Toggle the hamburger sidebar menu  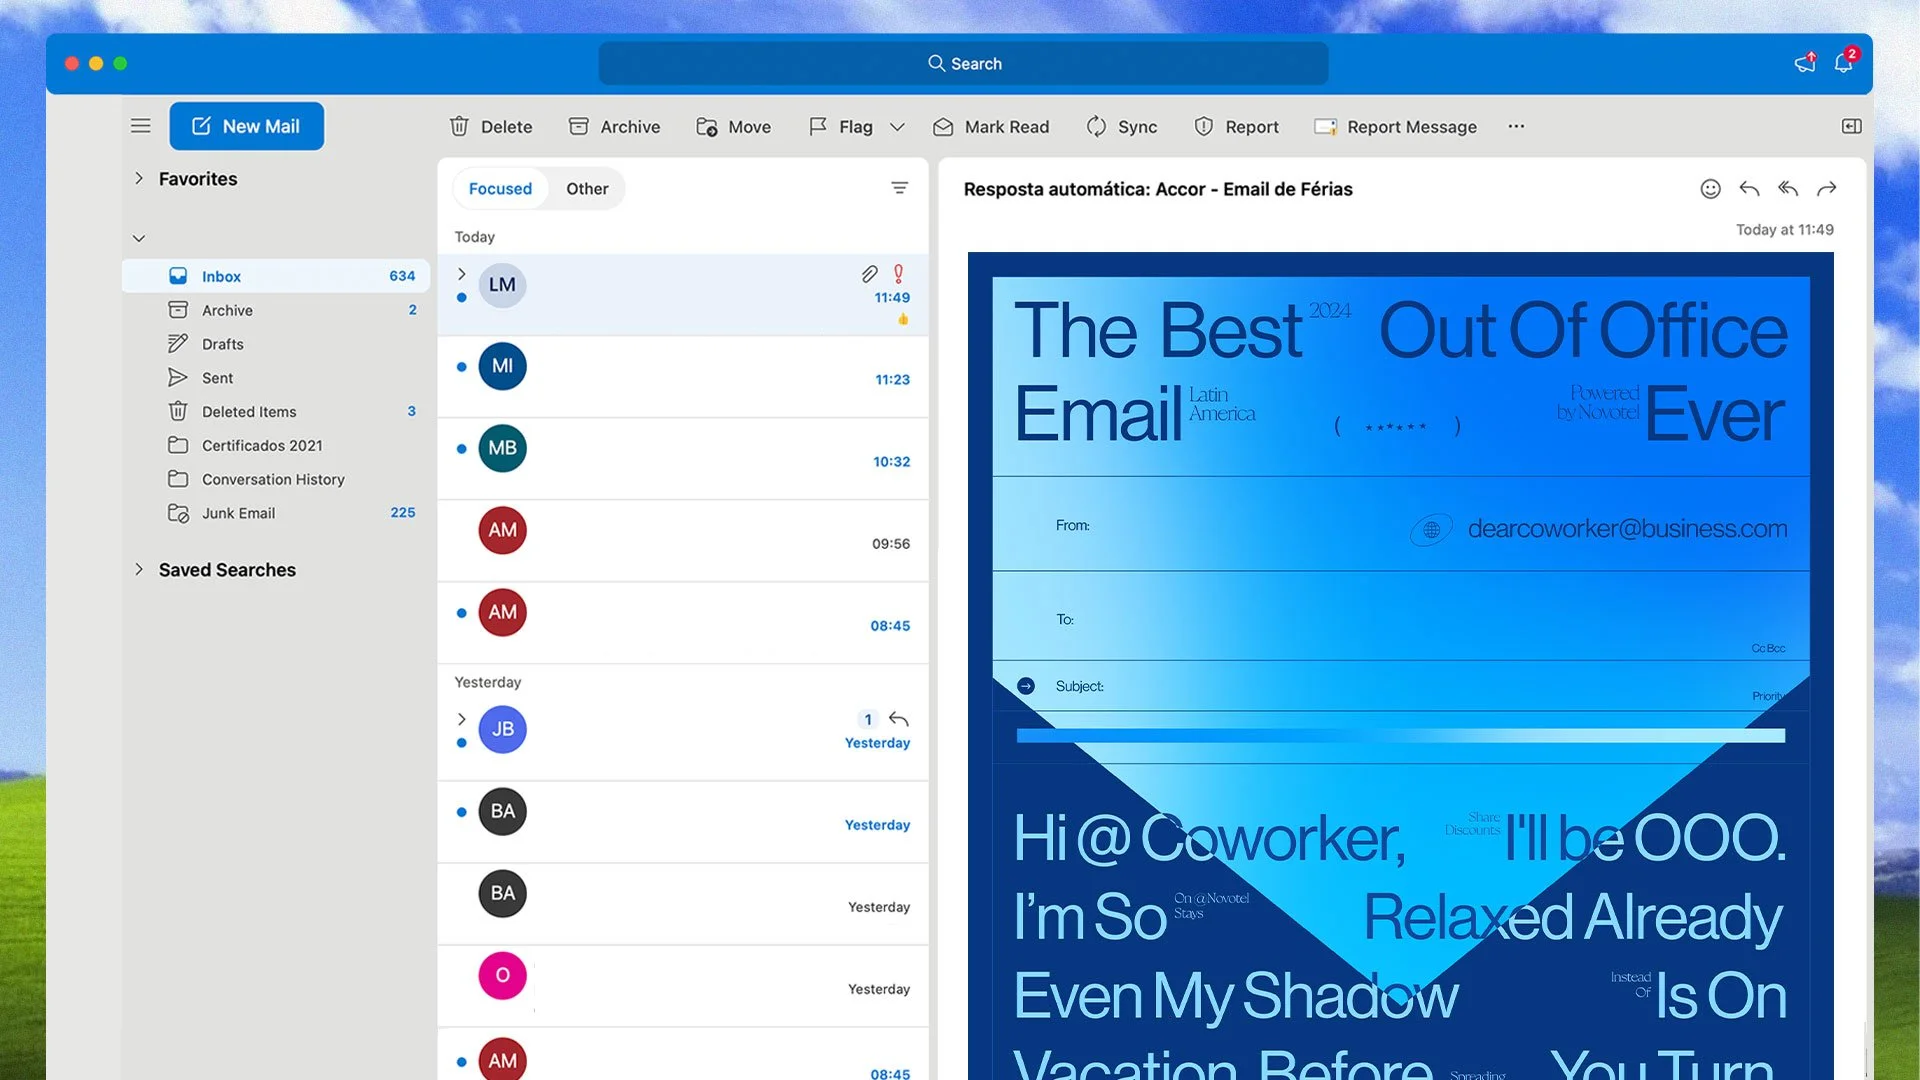141,126
